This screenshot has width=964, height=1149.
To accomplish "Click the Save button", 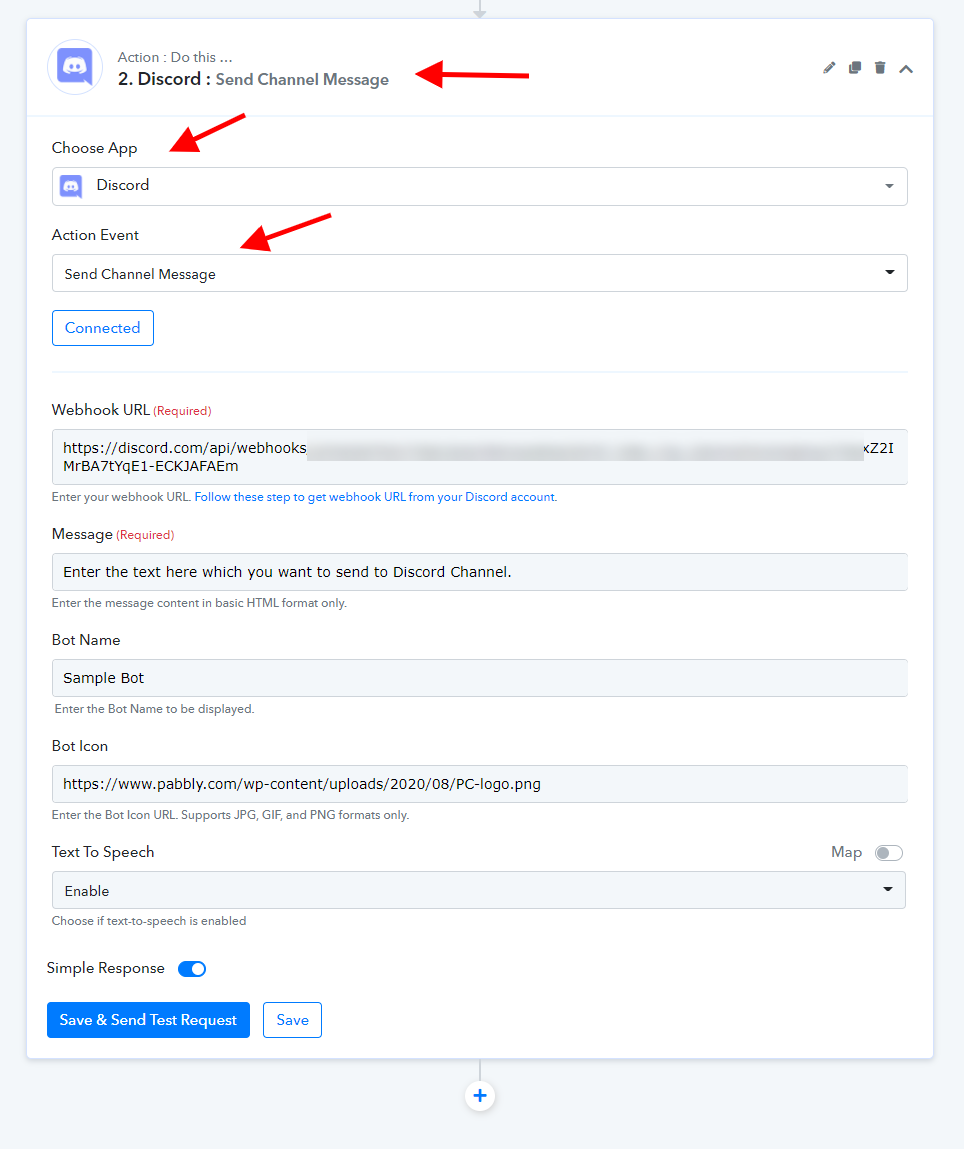I will coord(292,1020).
